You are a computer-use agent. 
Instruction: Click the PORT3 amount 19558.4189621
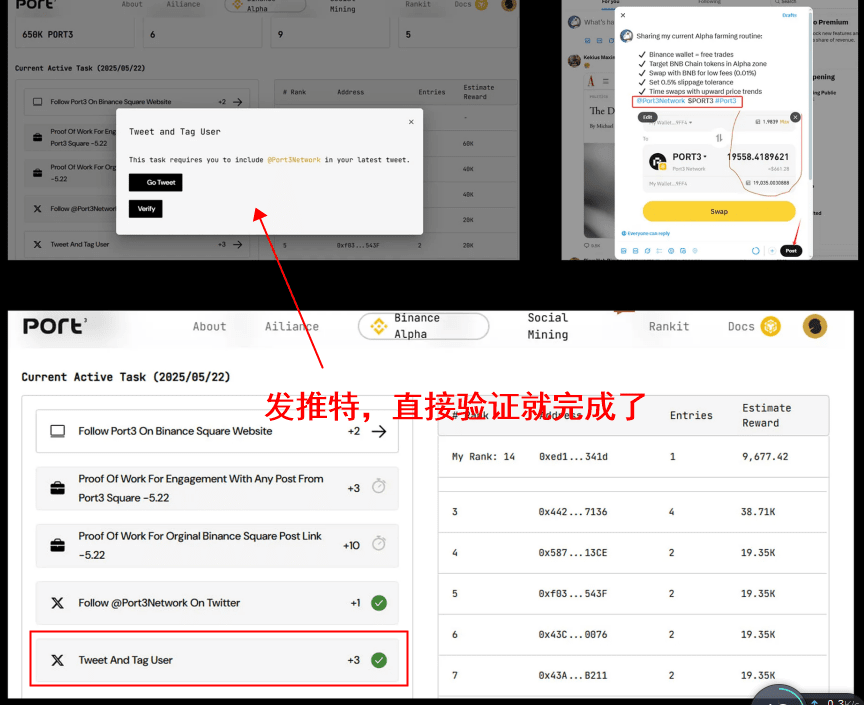point(758,157)
